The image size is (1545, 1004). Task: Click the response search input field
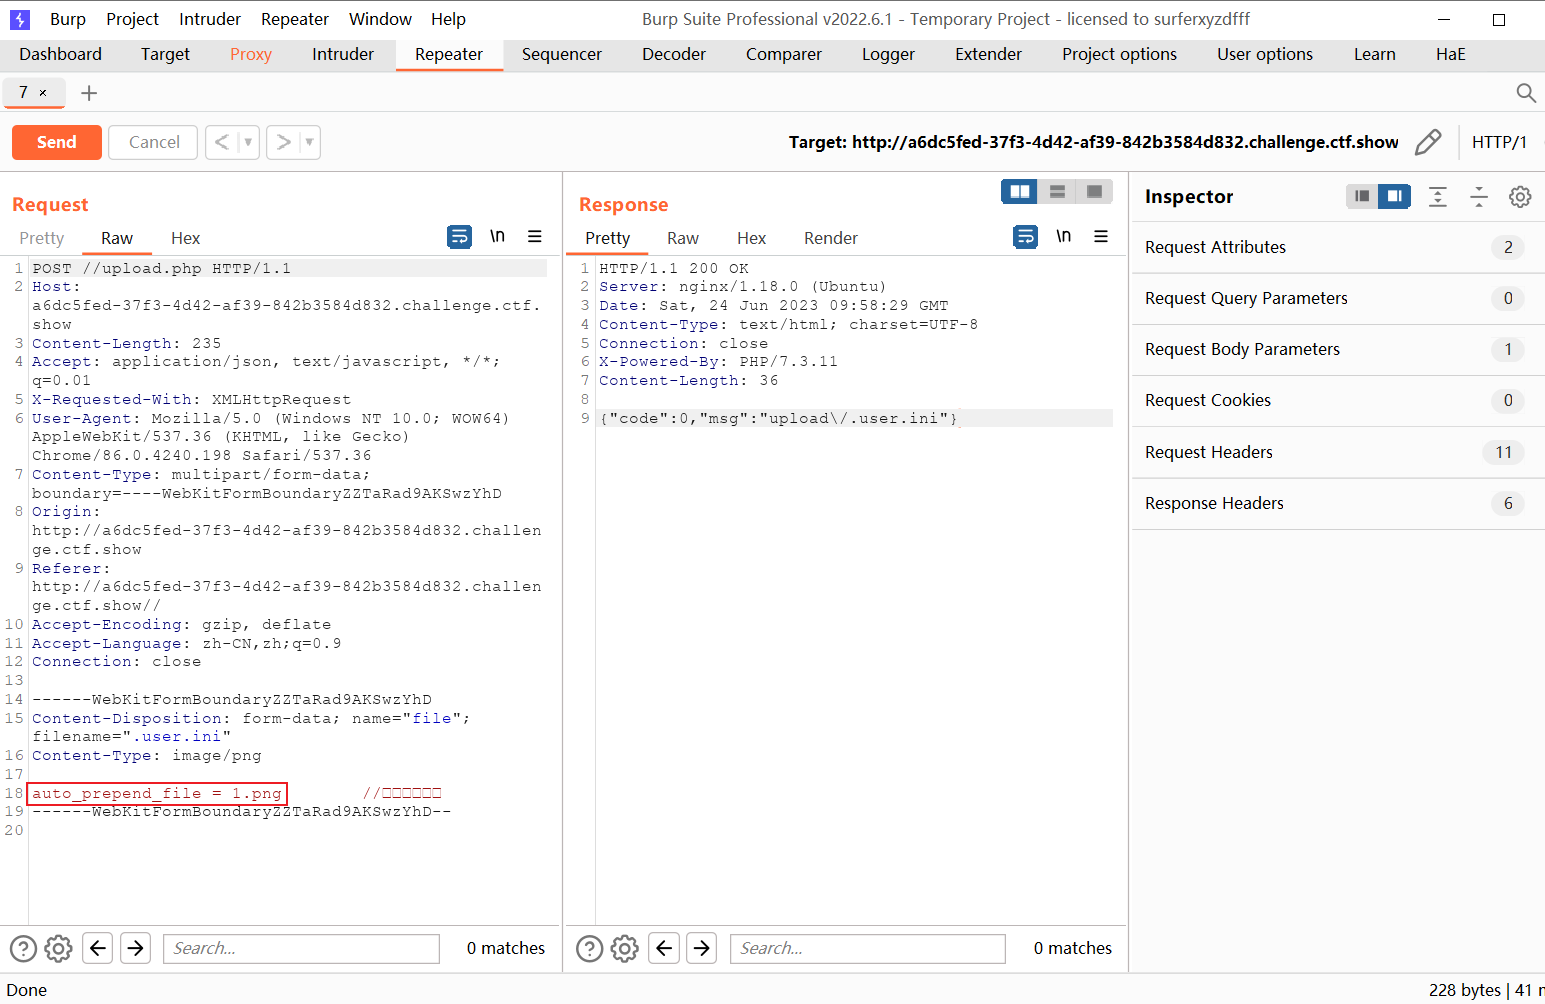867,948
